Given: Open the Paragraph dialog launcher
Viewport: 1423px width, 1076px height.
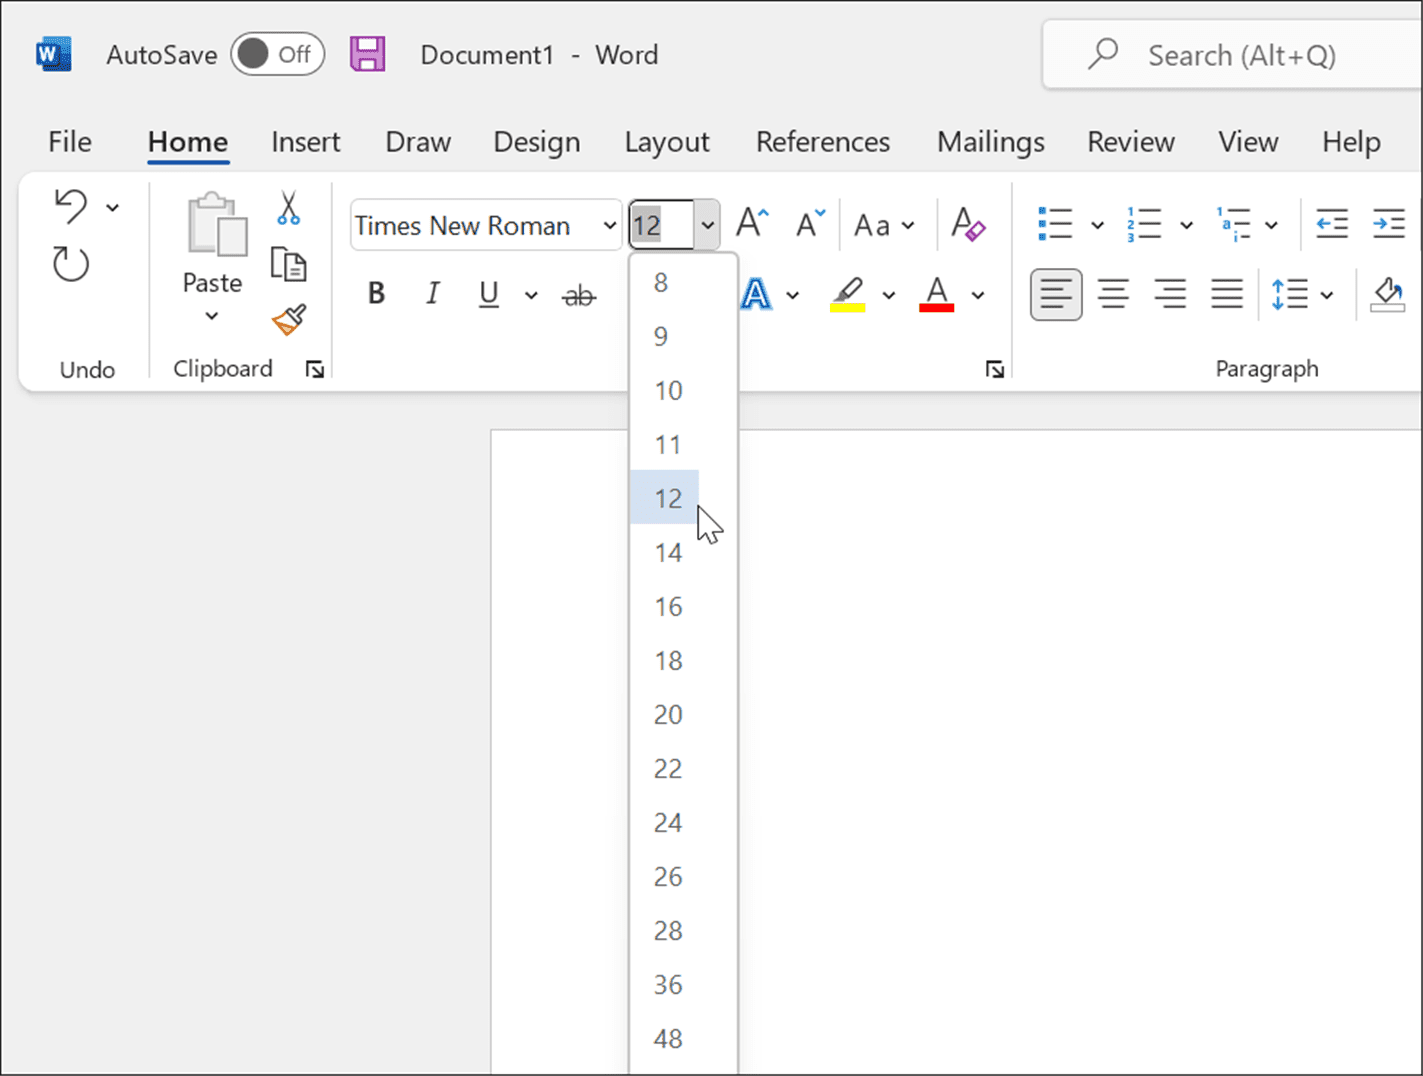Looking at the screenshot, I should 996,369.
